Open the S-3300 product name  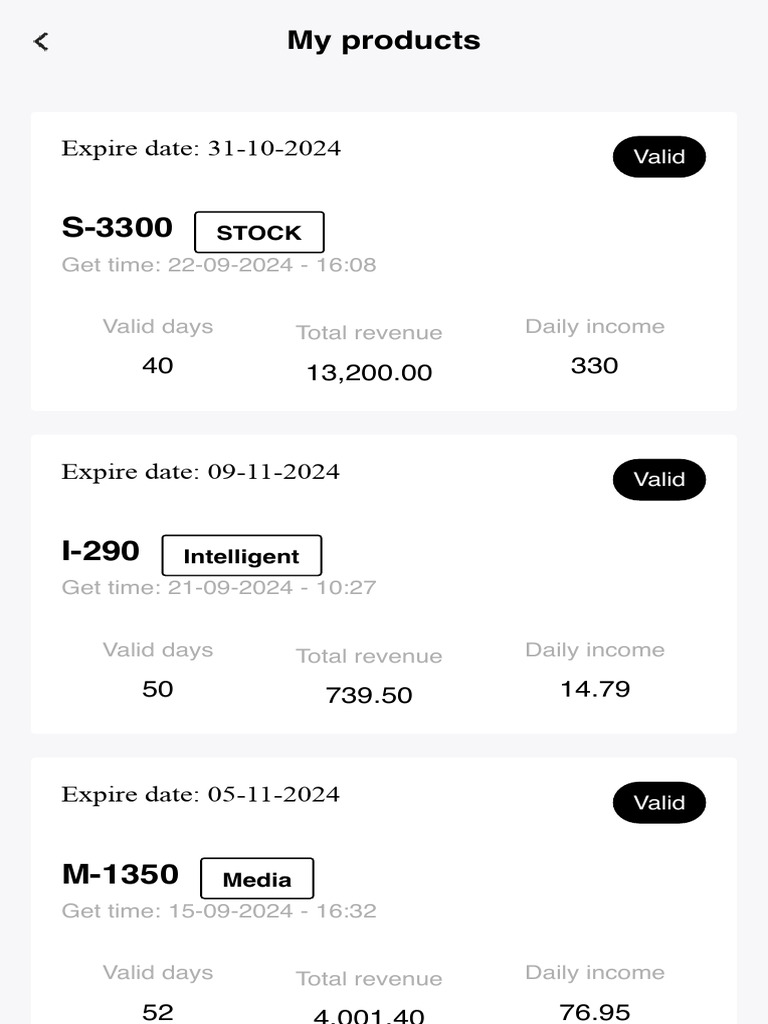(x=117, y=227)
